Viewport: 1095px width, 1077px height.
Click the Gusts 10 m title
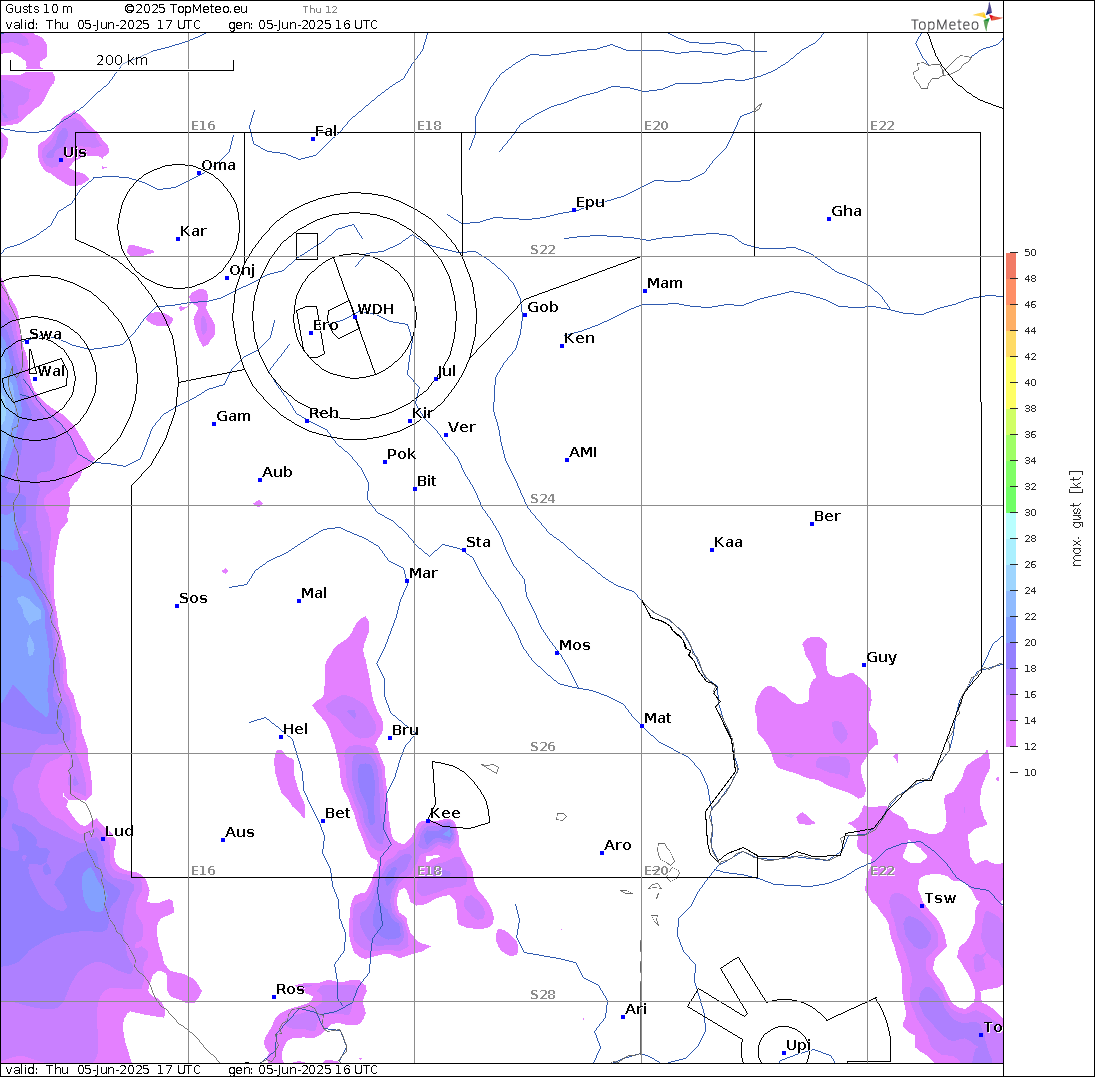pos(38,8)
